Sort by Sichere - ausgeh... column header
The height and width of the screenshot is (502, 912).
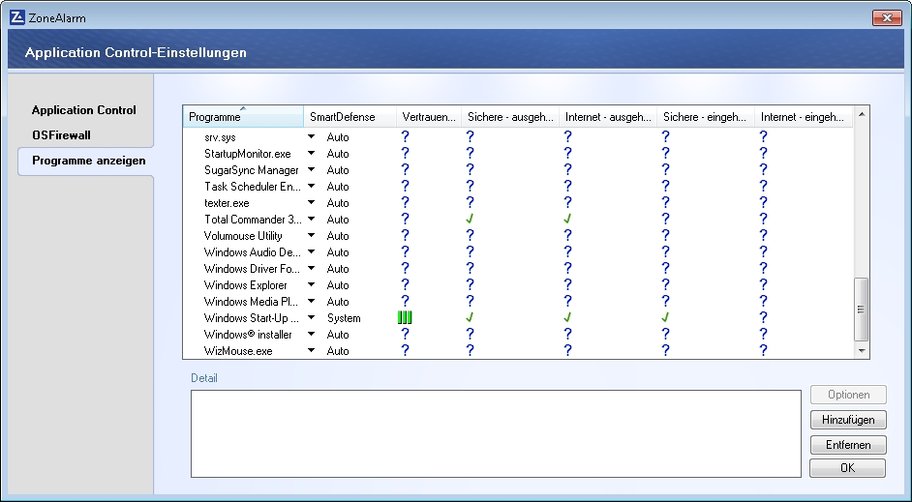pyautogui.click(x=510, y=117)
